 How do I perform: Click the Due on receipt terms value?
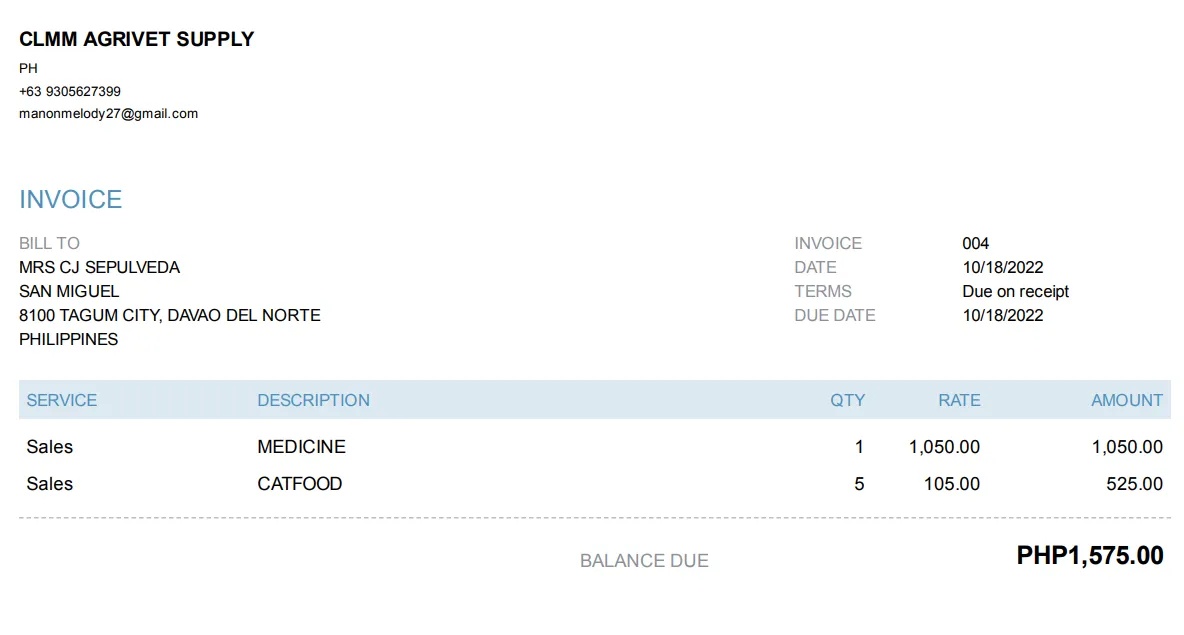click(1015, 291)
